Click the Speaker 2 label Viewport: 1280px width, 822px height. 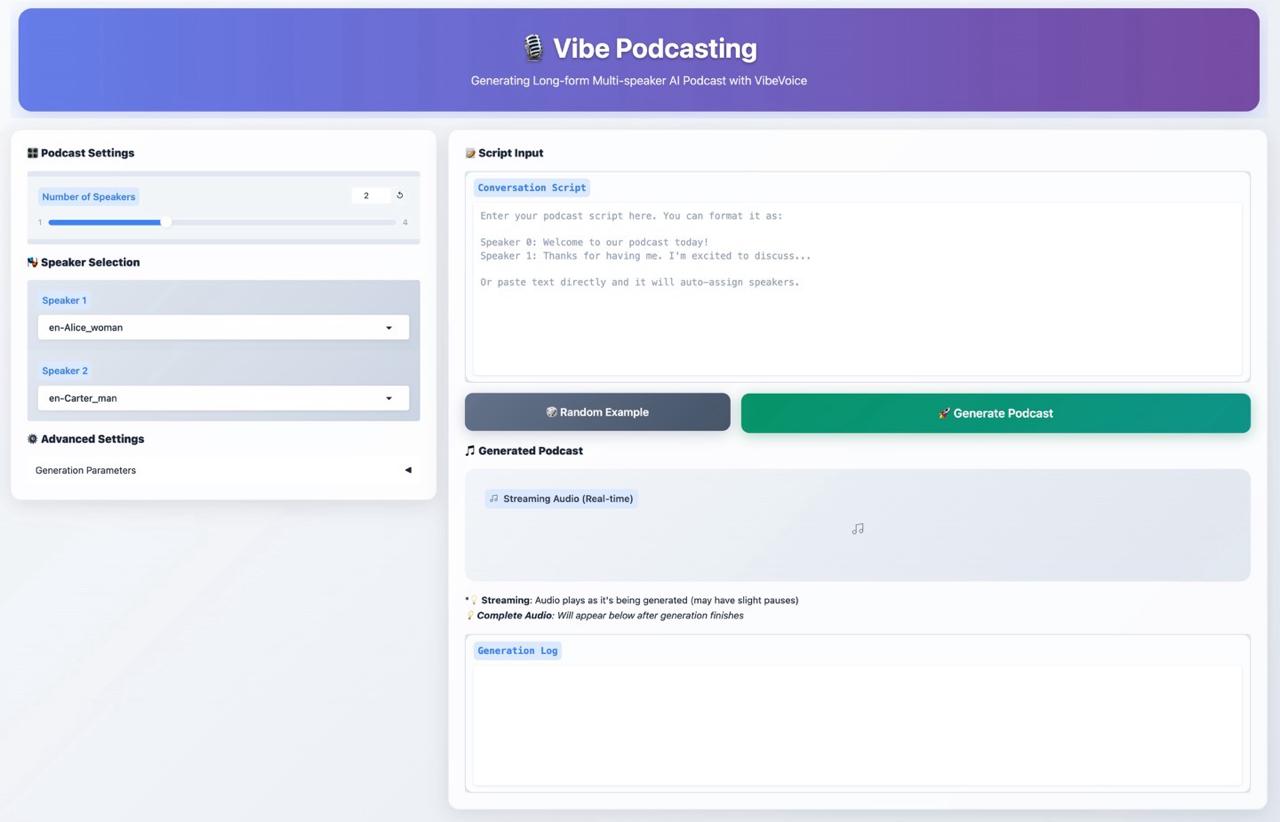pos(65,371)
